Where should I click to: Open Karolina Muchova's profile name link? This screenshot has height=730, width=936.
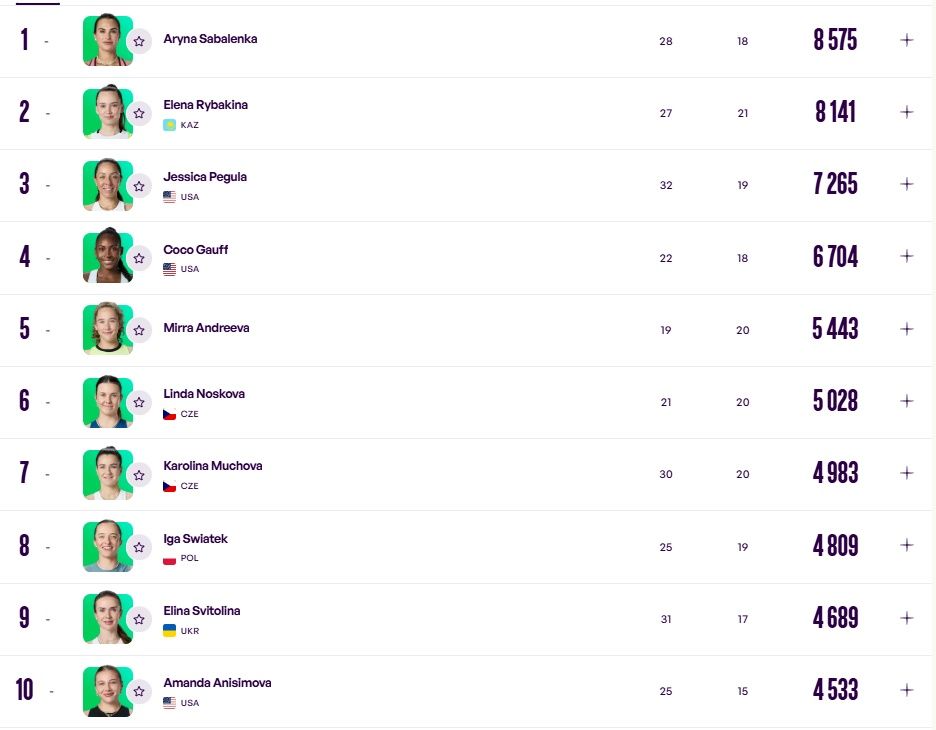pyautogui.click(x=213, y=466)
